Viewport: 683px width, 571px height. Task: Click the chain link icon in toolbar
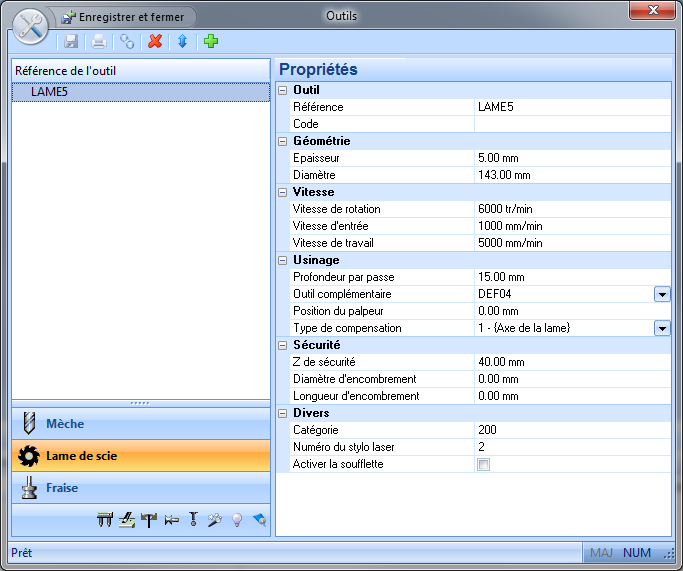coord(127,41)
